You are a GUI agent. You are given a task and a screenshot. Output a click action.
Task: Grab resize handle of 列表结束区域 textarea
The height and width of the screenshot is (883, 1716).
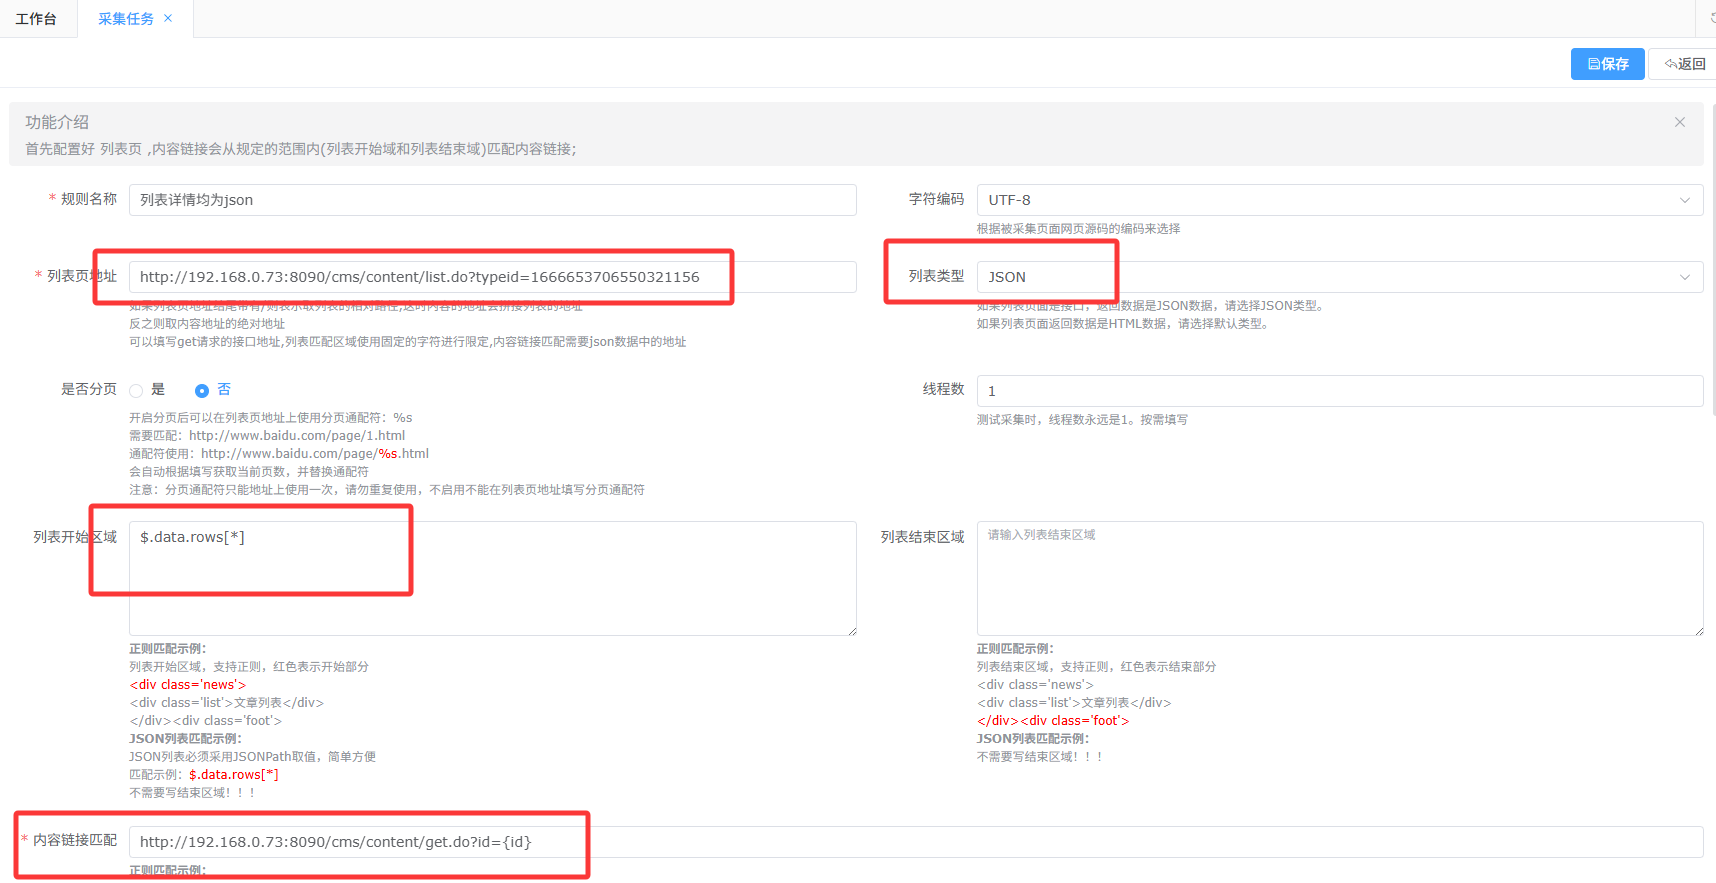(1699, 631)
